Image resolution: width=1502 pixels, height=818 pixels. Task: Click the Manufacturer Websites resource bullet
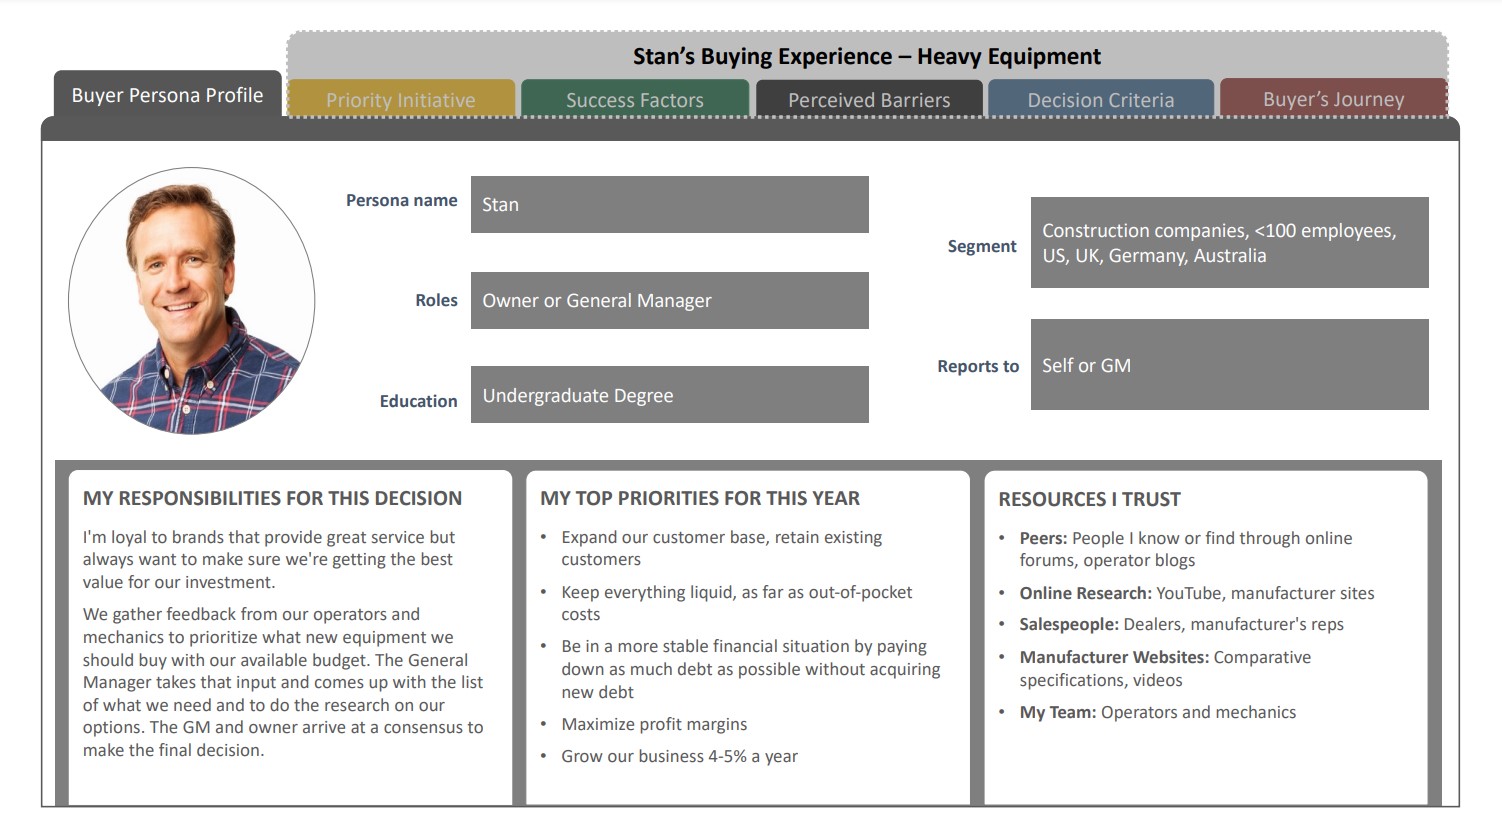[1165, 668]
